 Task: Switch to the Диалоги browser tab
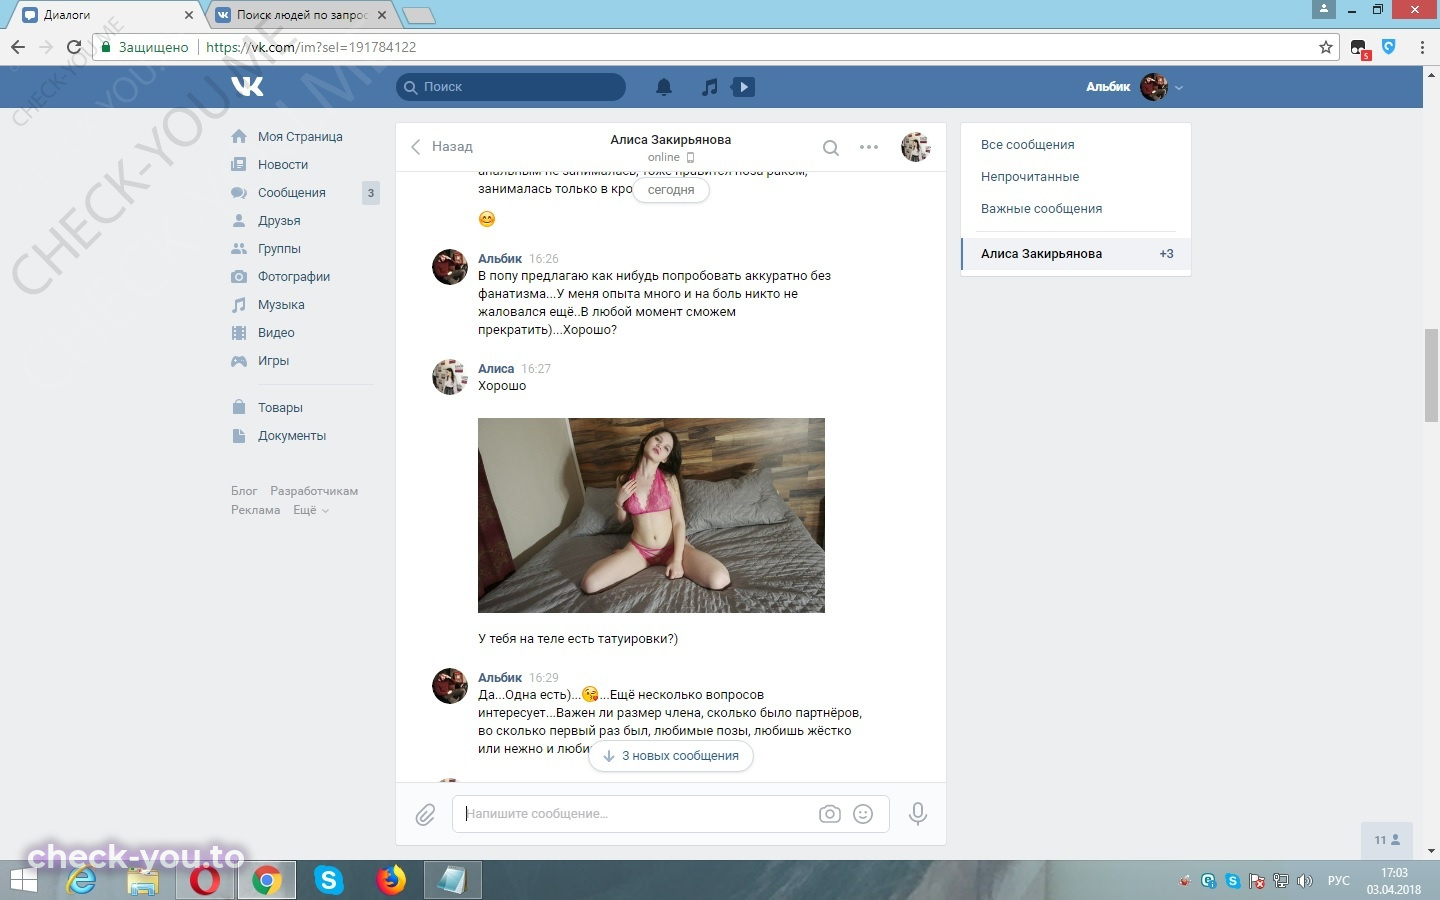pos(107,15)
